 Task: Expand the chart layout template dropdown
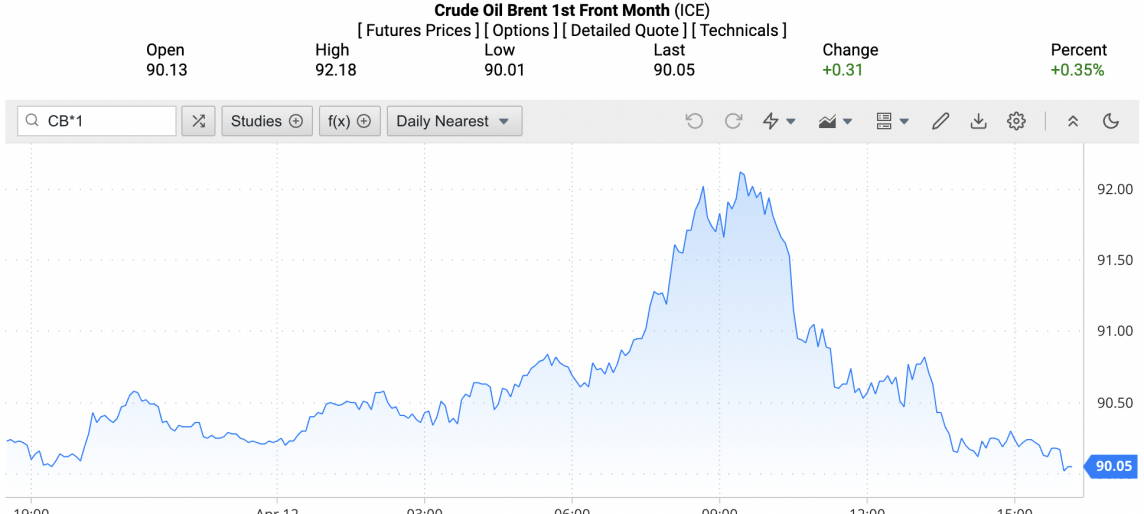(892, 121)
